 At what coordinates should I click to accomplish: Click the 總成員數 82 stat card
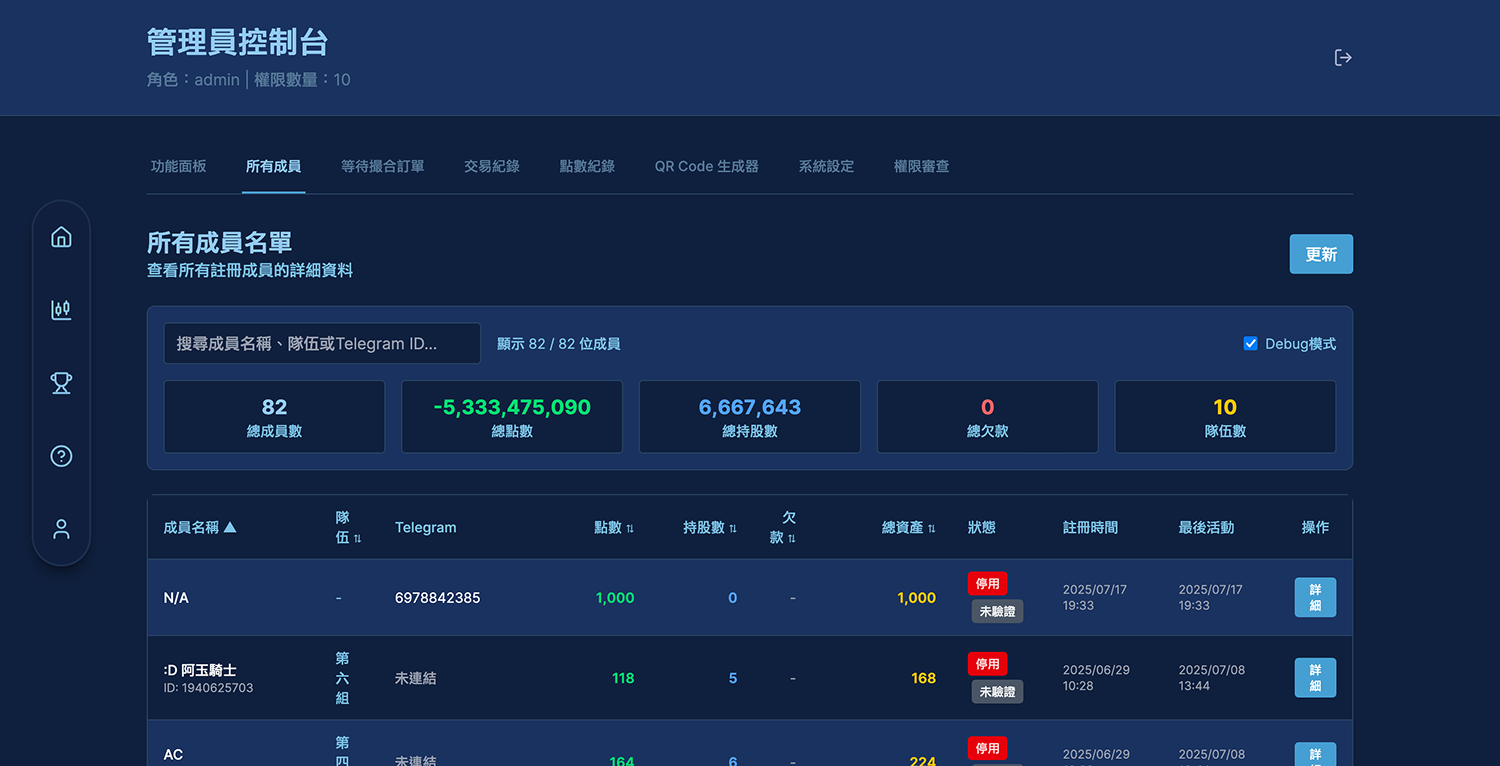pos(274,417)
